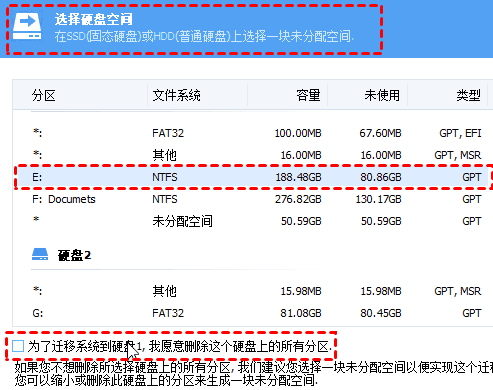Click the 80.45GB unused value
This screenshot has height=390, width=493.
381,313
